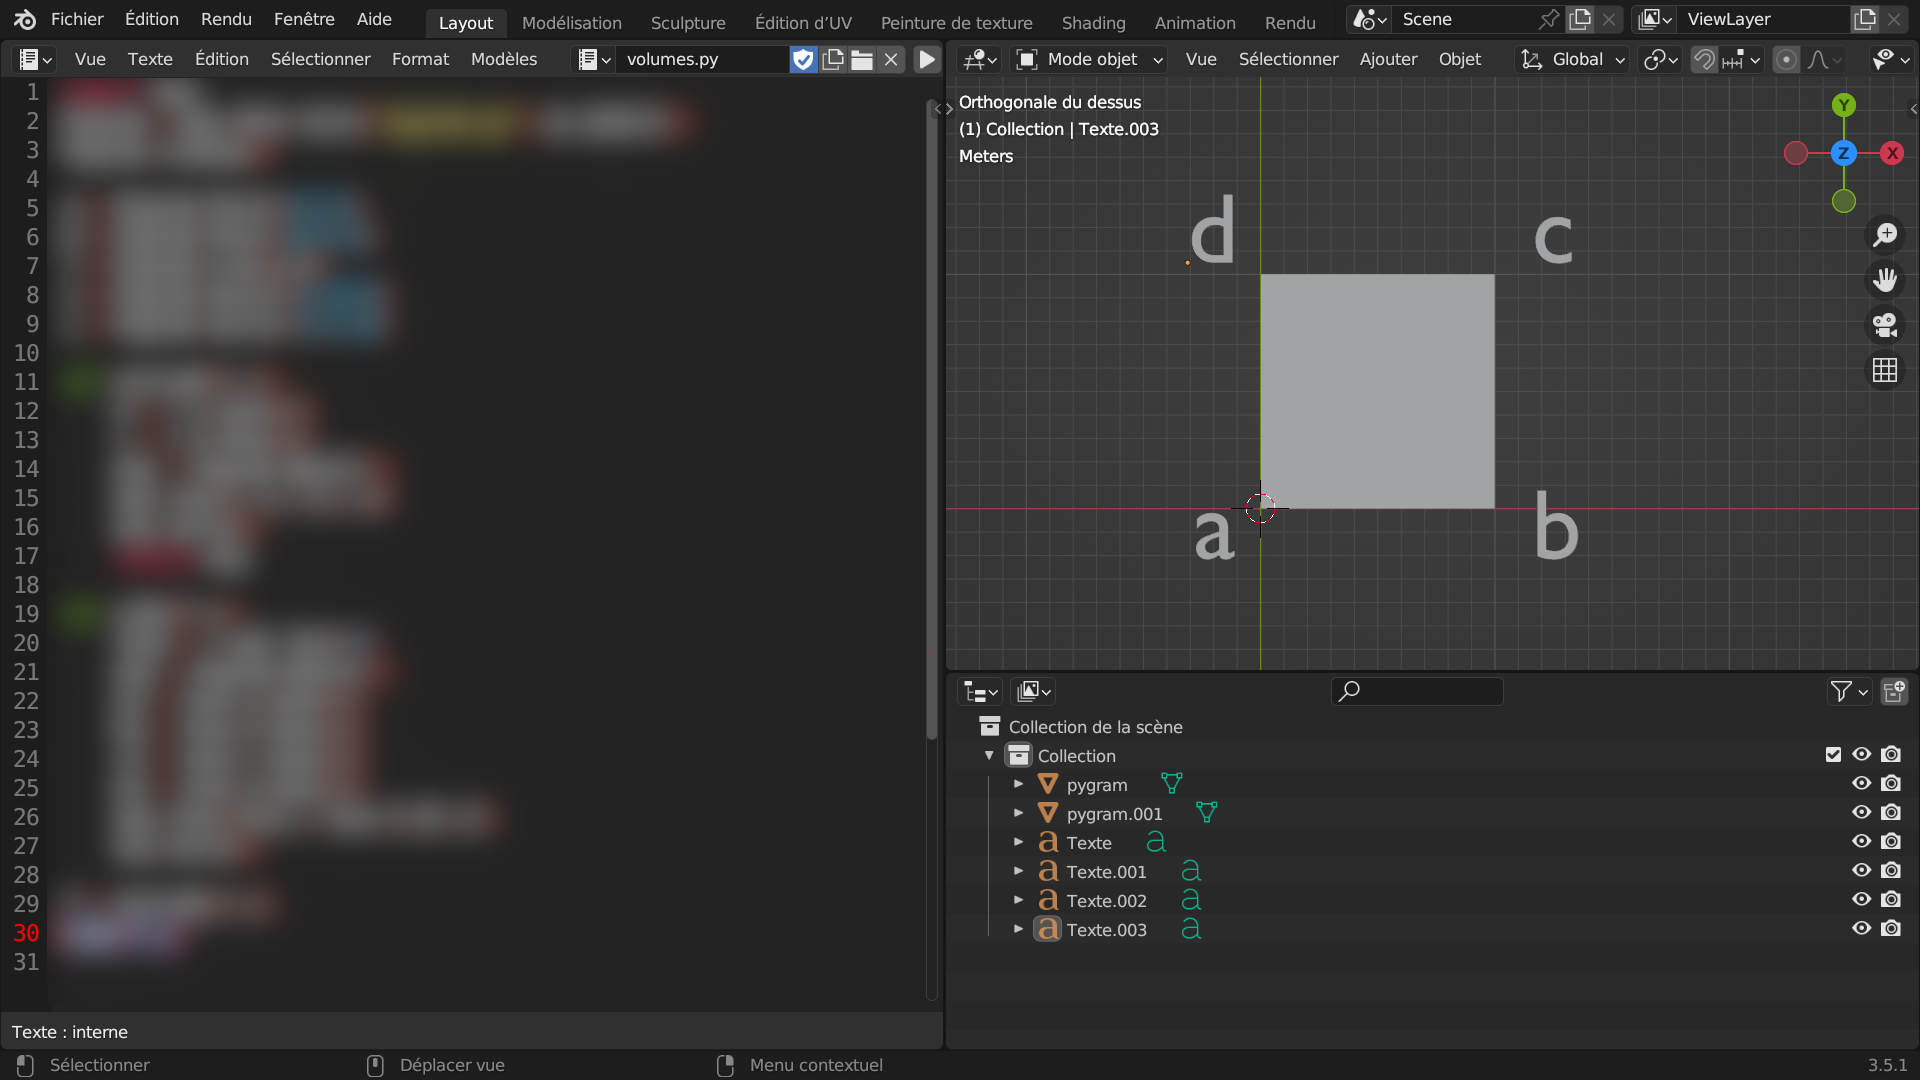Uncheck the Collection exclude checkbox

[x=1833, y=755]
